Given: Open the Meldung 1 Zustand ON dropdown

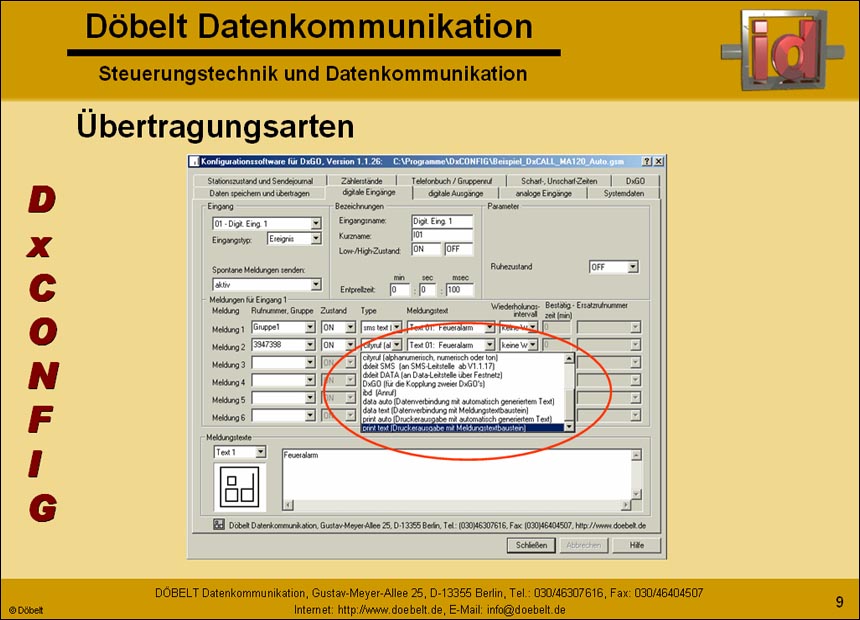Looking at the screenshot, I should click(x=350, y=328).
